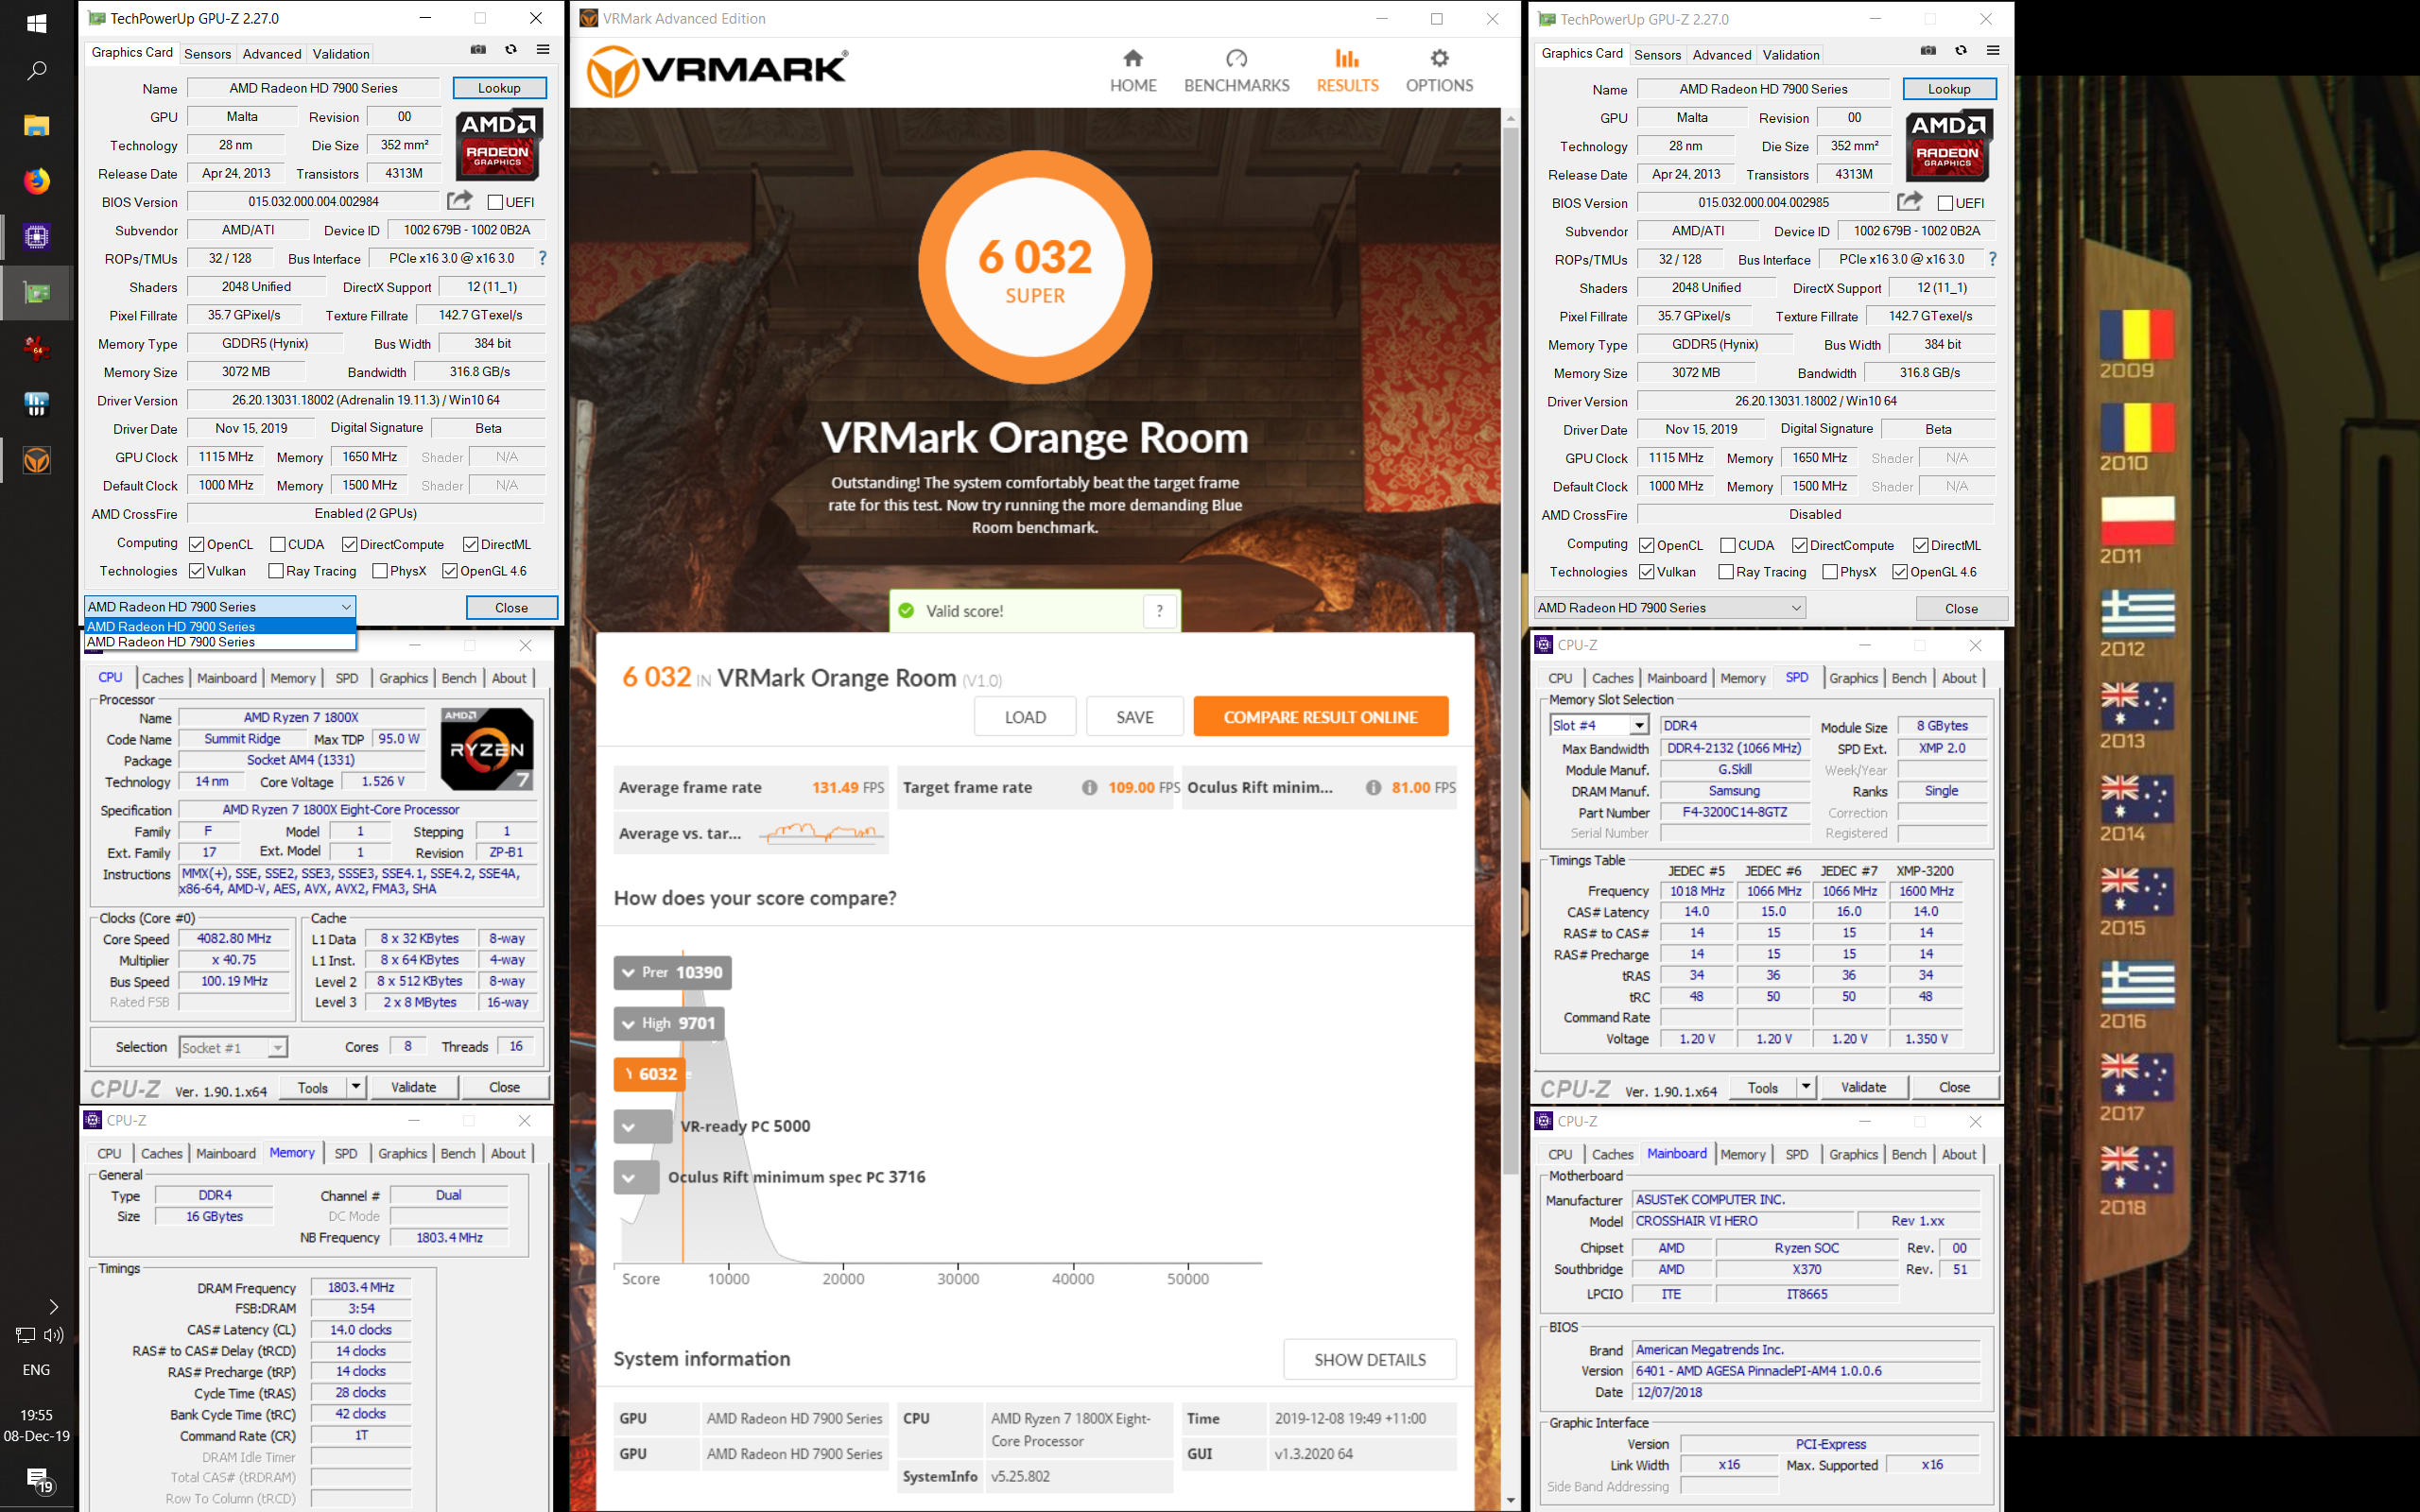
Task: Open Windows search from the taskbar
Action: coord(36,71)
